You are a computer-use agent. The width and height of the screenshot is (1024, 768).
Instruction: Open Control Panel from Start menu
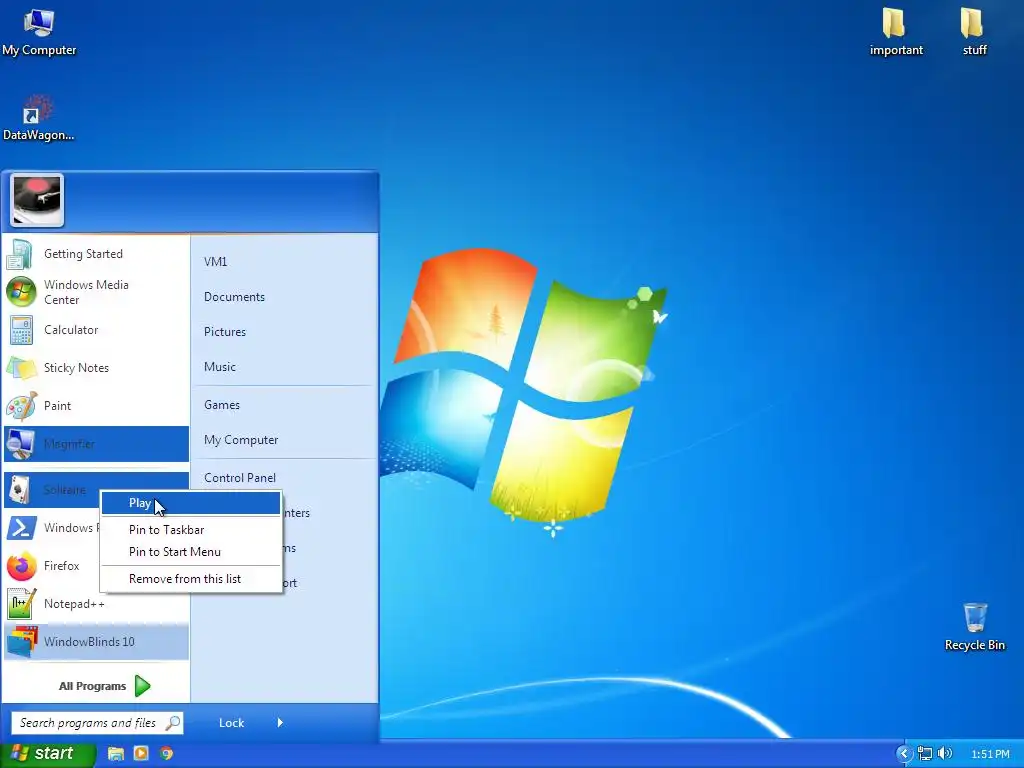pyautogui.click(x=240, y=478)
